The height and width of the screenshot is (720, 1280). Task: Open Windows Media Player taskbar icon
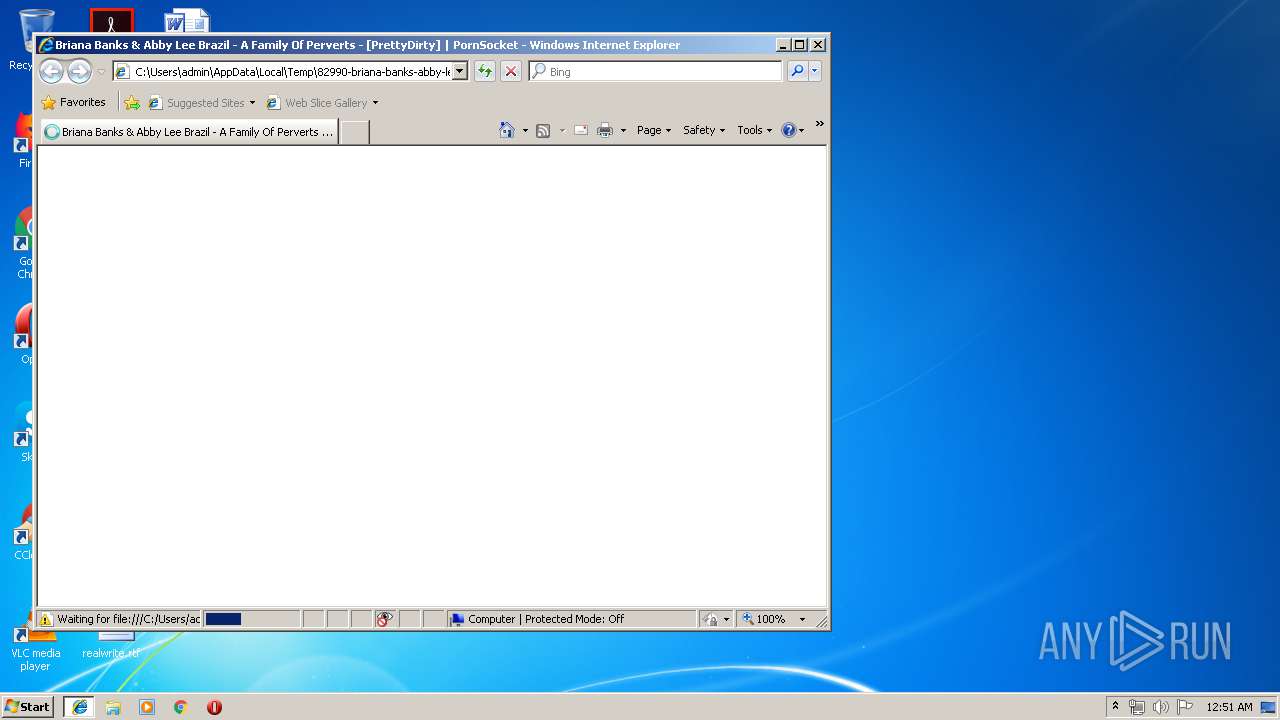(147, 706)
